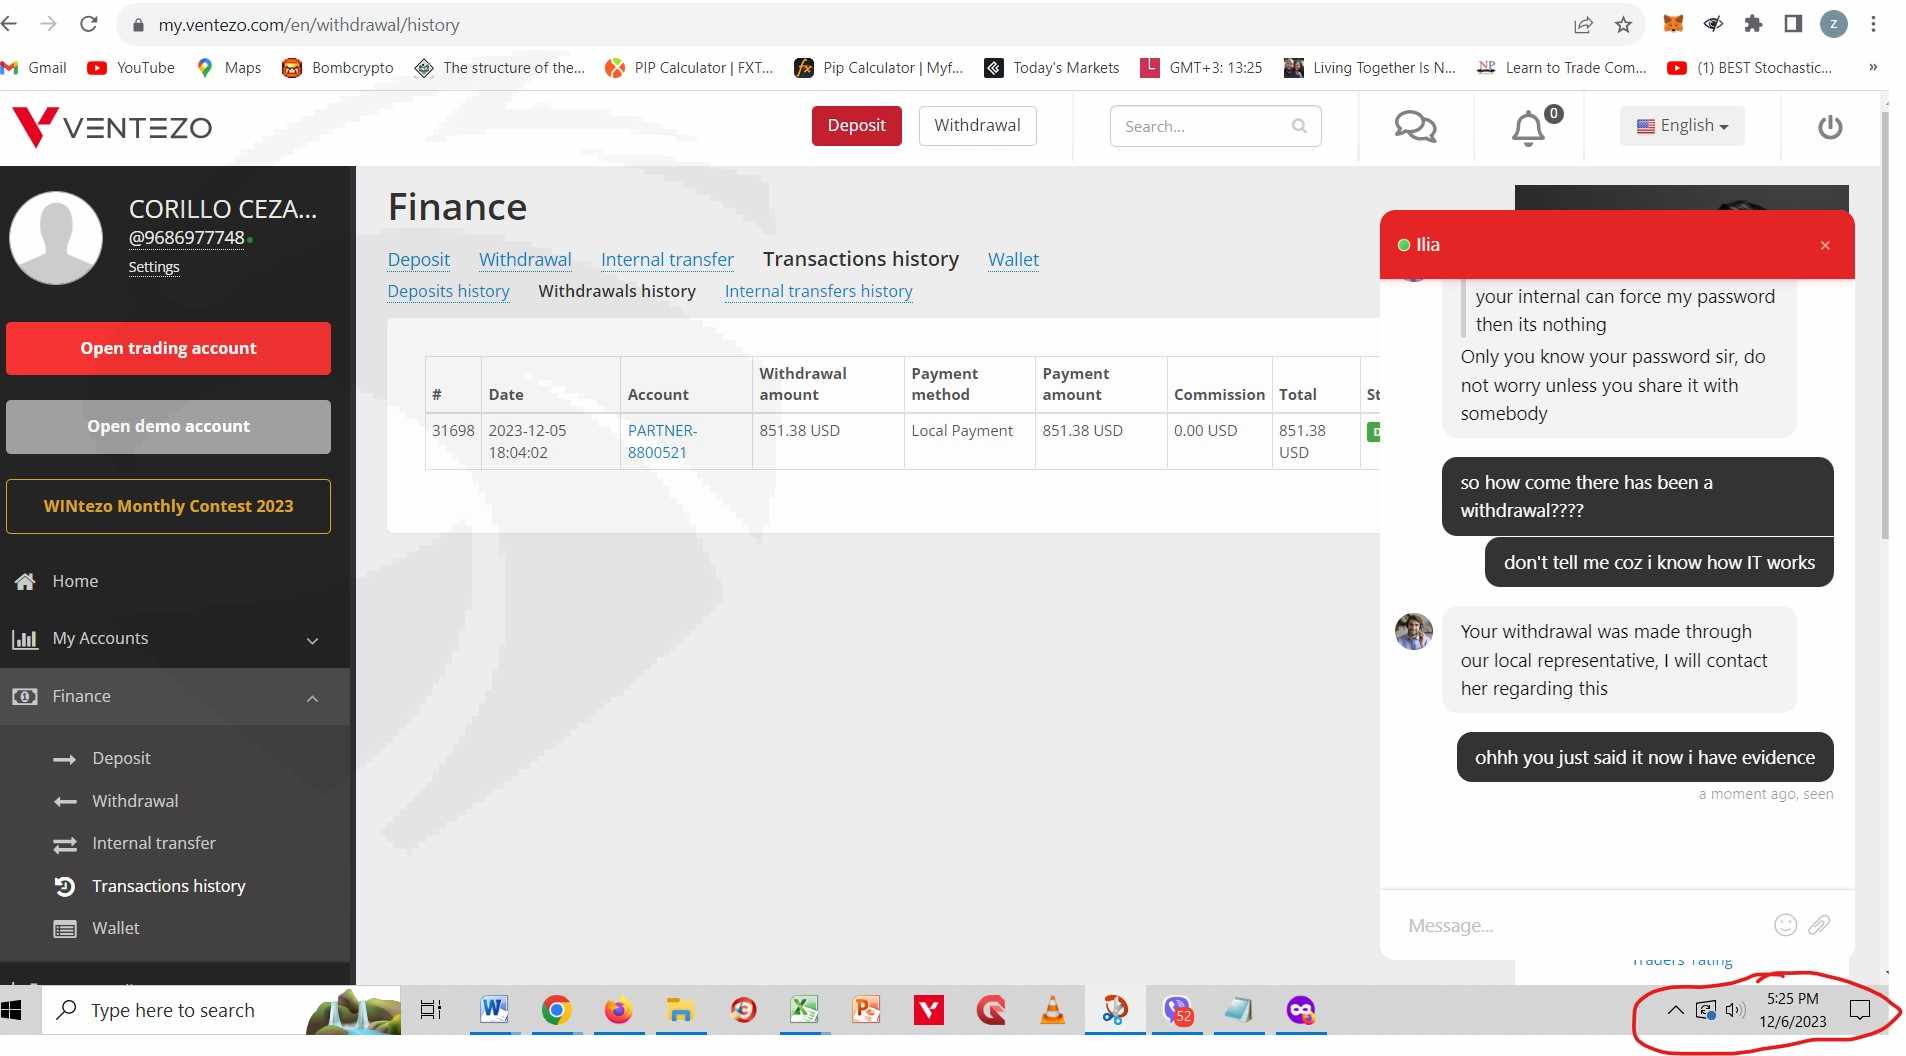Bookmark this page with star icon

[x=1623, y=25]
